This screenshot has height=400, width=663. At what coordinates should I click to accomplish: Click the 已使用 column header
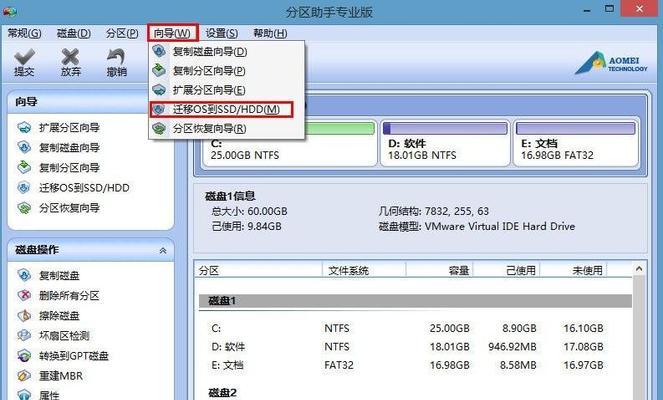pos(507,270)
